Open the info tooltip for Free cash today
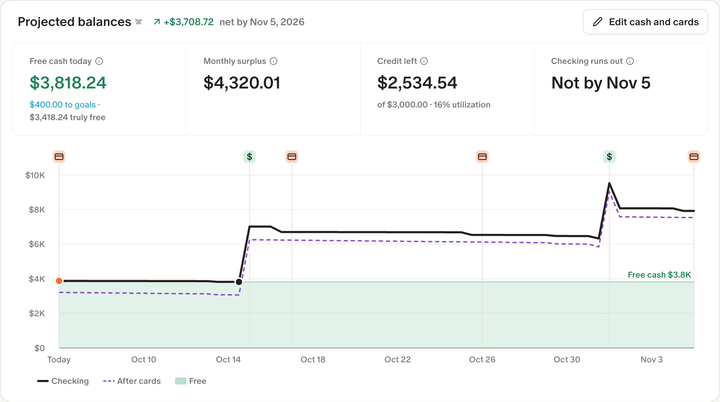The height and width of the screenshot is (402, 720). pos(99,61)
